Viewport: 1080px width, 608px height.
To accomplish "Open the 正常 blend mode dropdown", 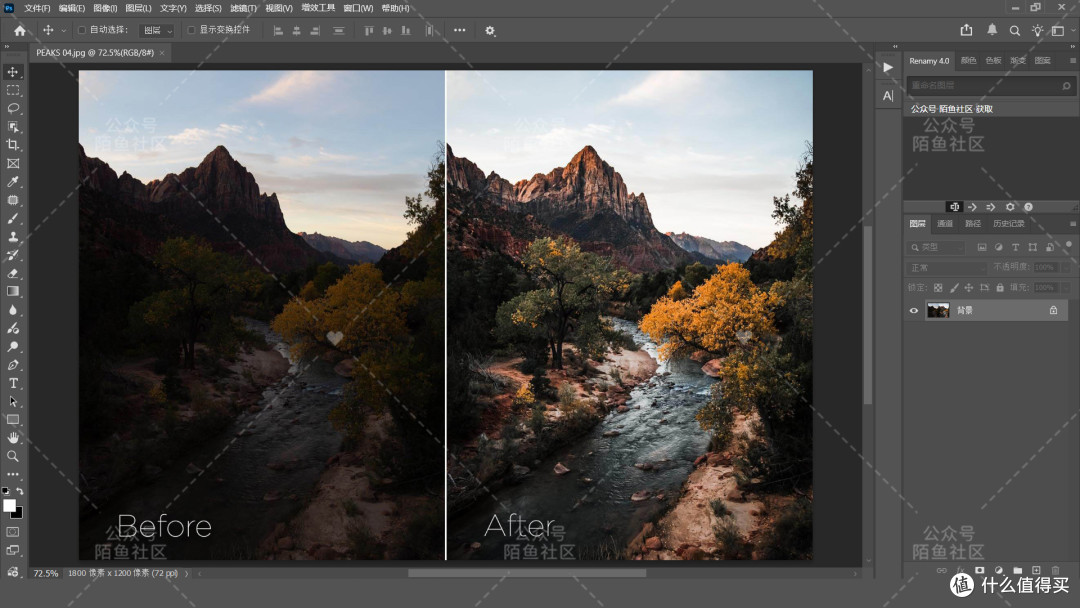I will point(947,267).
